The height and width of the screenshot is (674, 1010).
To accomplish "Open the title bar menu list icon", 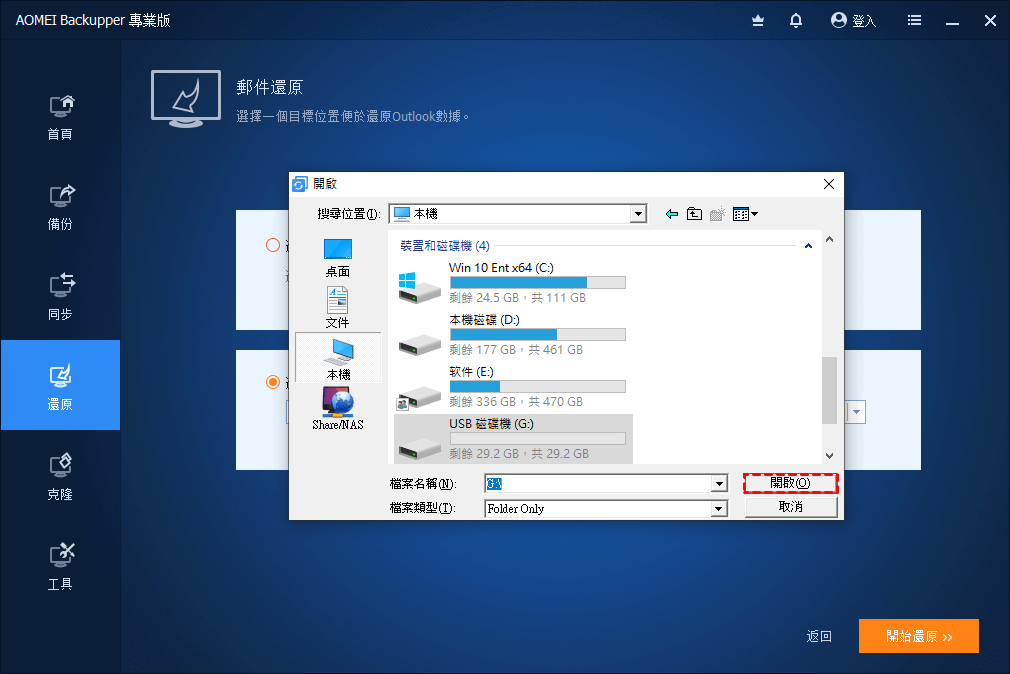I will [914, 21].
